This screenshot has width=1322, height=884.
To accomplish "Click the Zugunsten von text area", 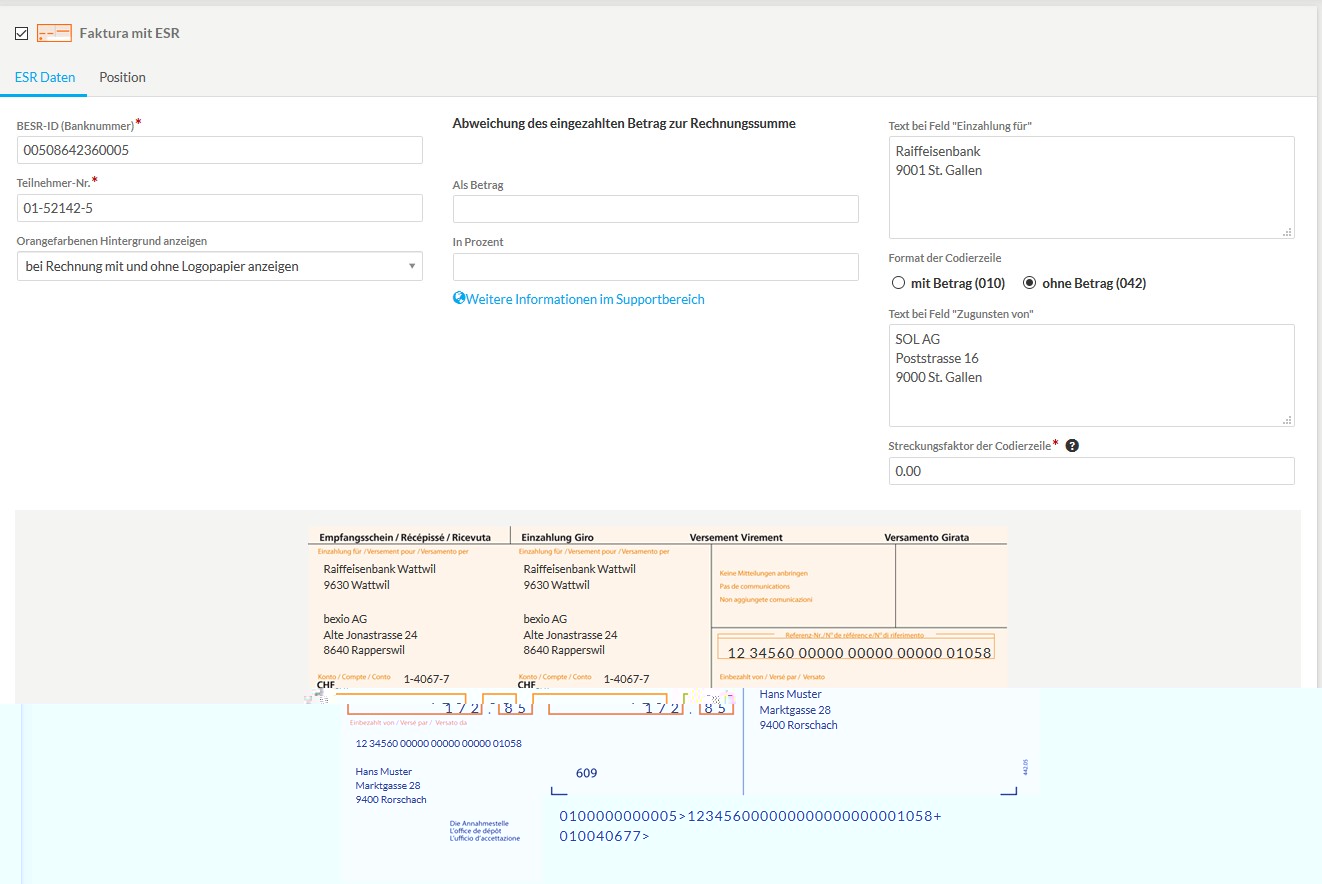I will click(x=1090, y=375).
